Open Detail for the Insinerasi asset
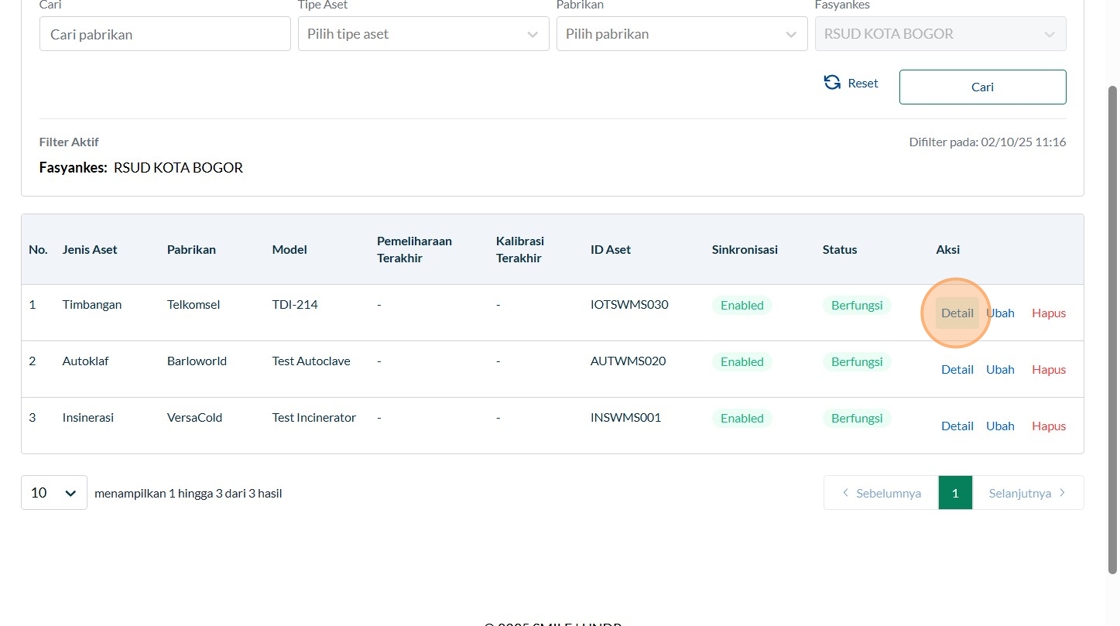 click(957, 426)
